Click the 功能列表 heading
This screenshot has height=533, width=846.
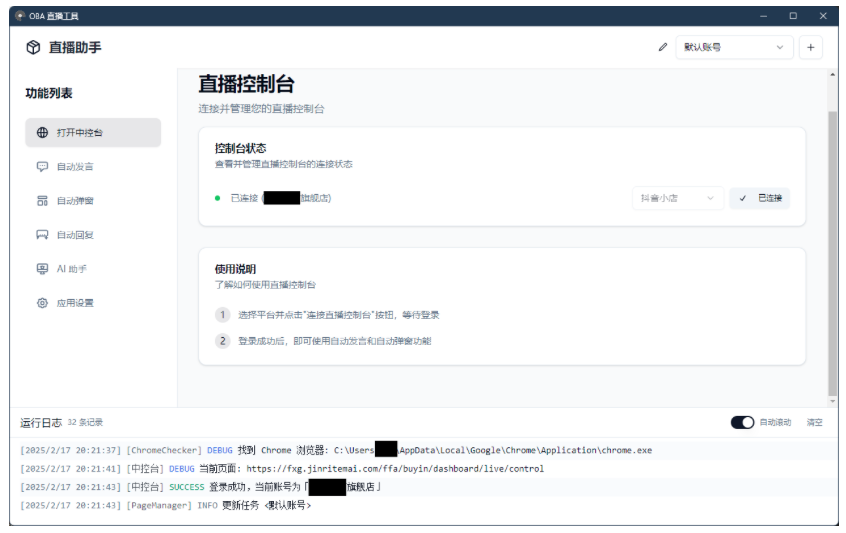coord(49,93)
